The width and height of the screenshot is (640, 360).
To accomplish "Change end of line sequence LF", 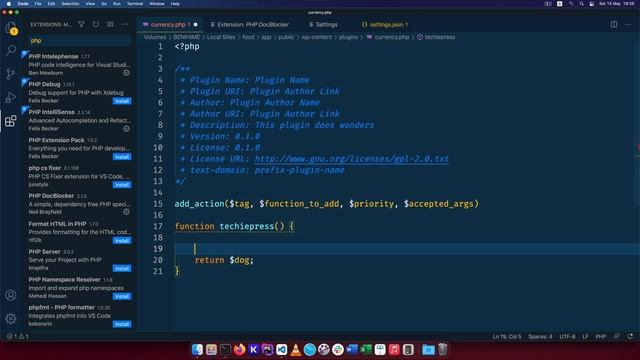I will (585, 336).
